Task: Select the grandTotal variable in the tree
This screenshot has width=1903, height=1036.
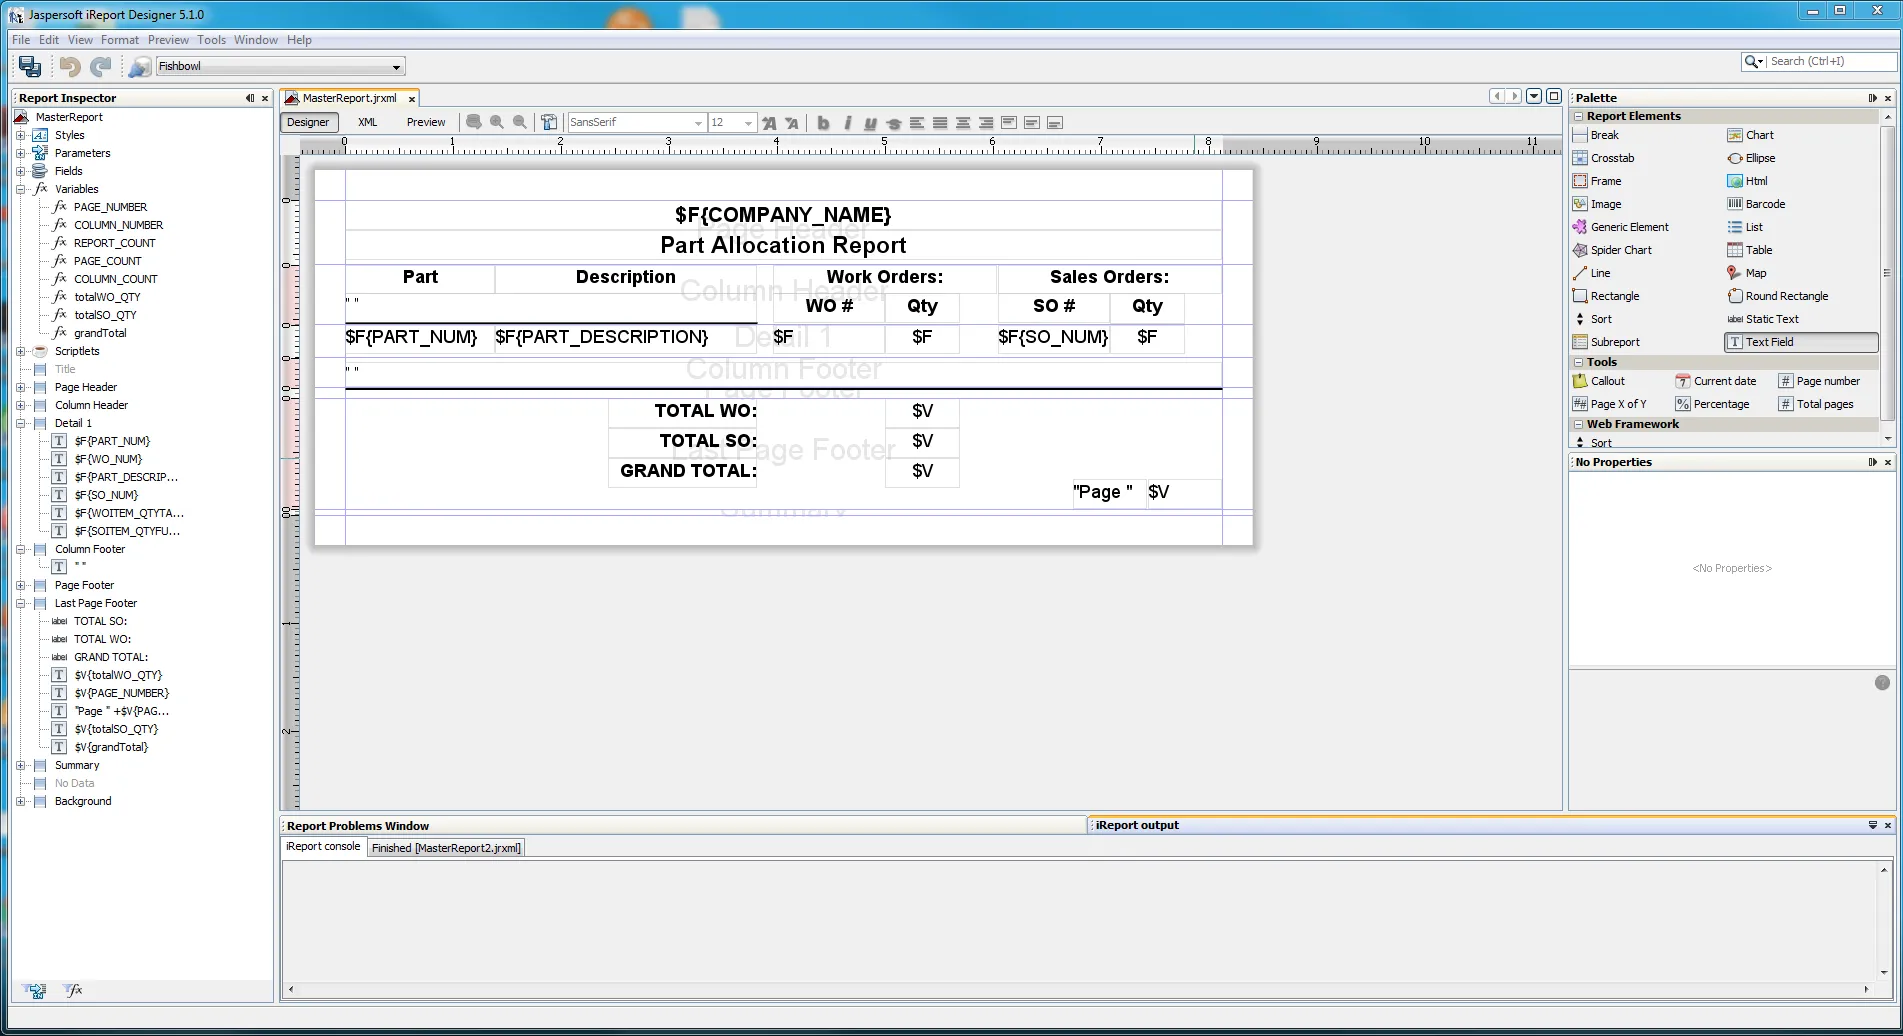Action: 100,333
